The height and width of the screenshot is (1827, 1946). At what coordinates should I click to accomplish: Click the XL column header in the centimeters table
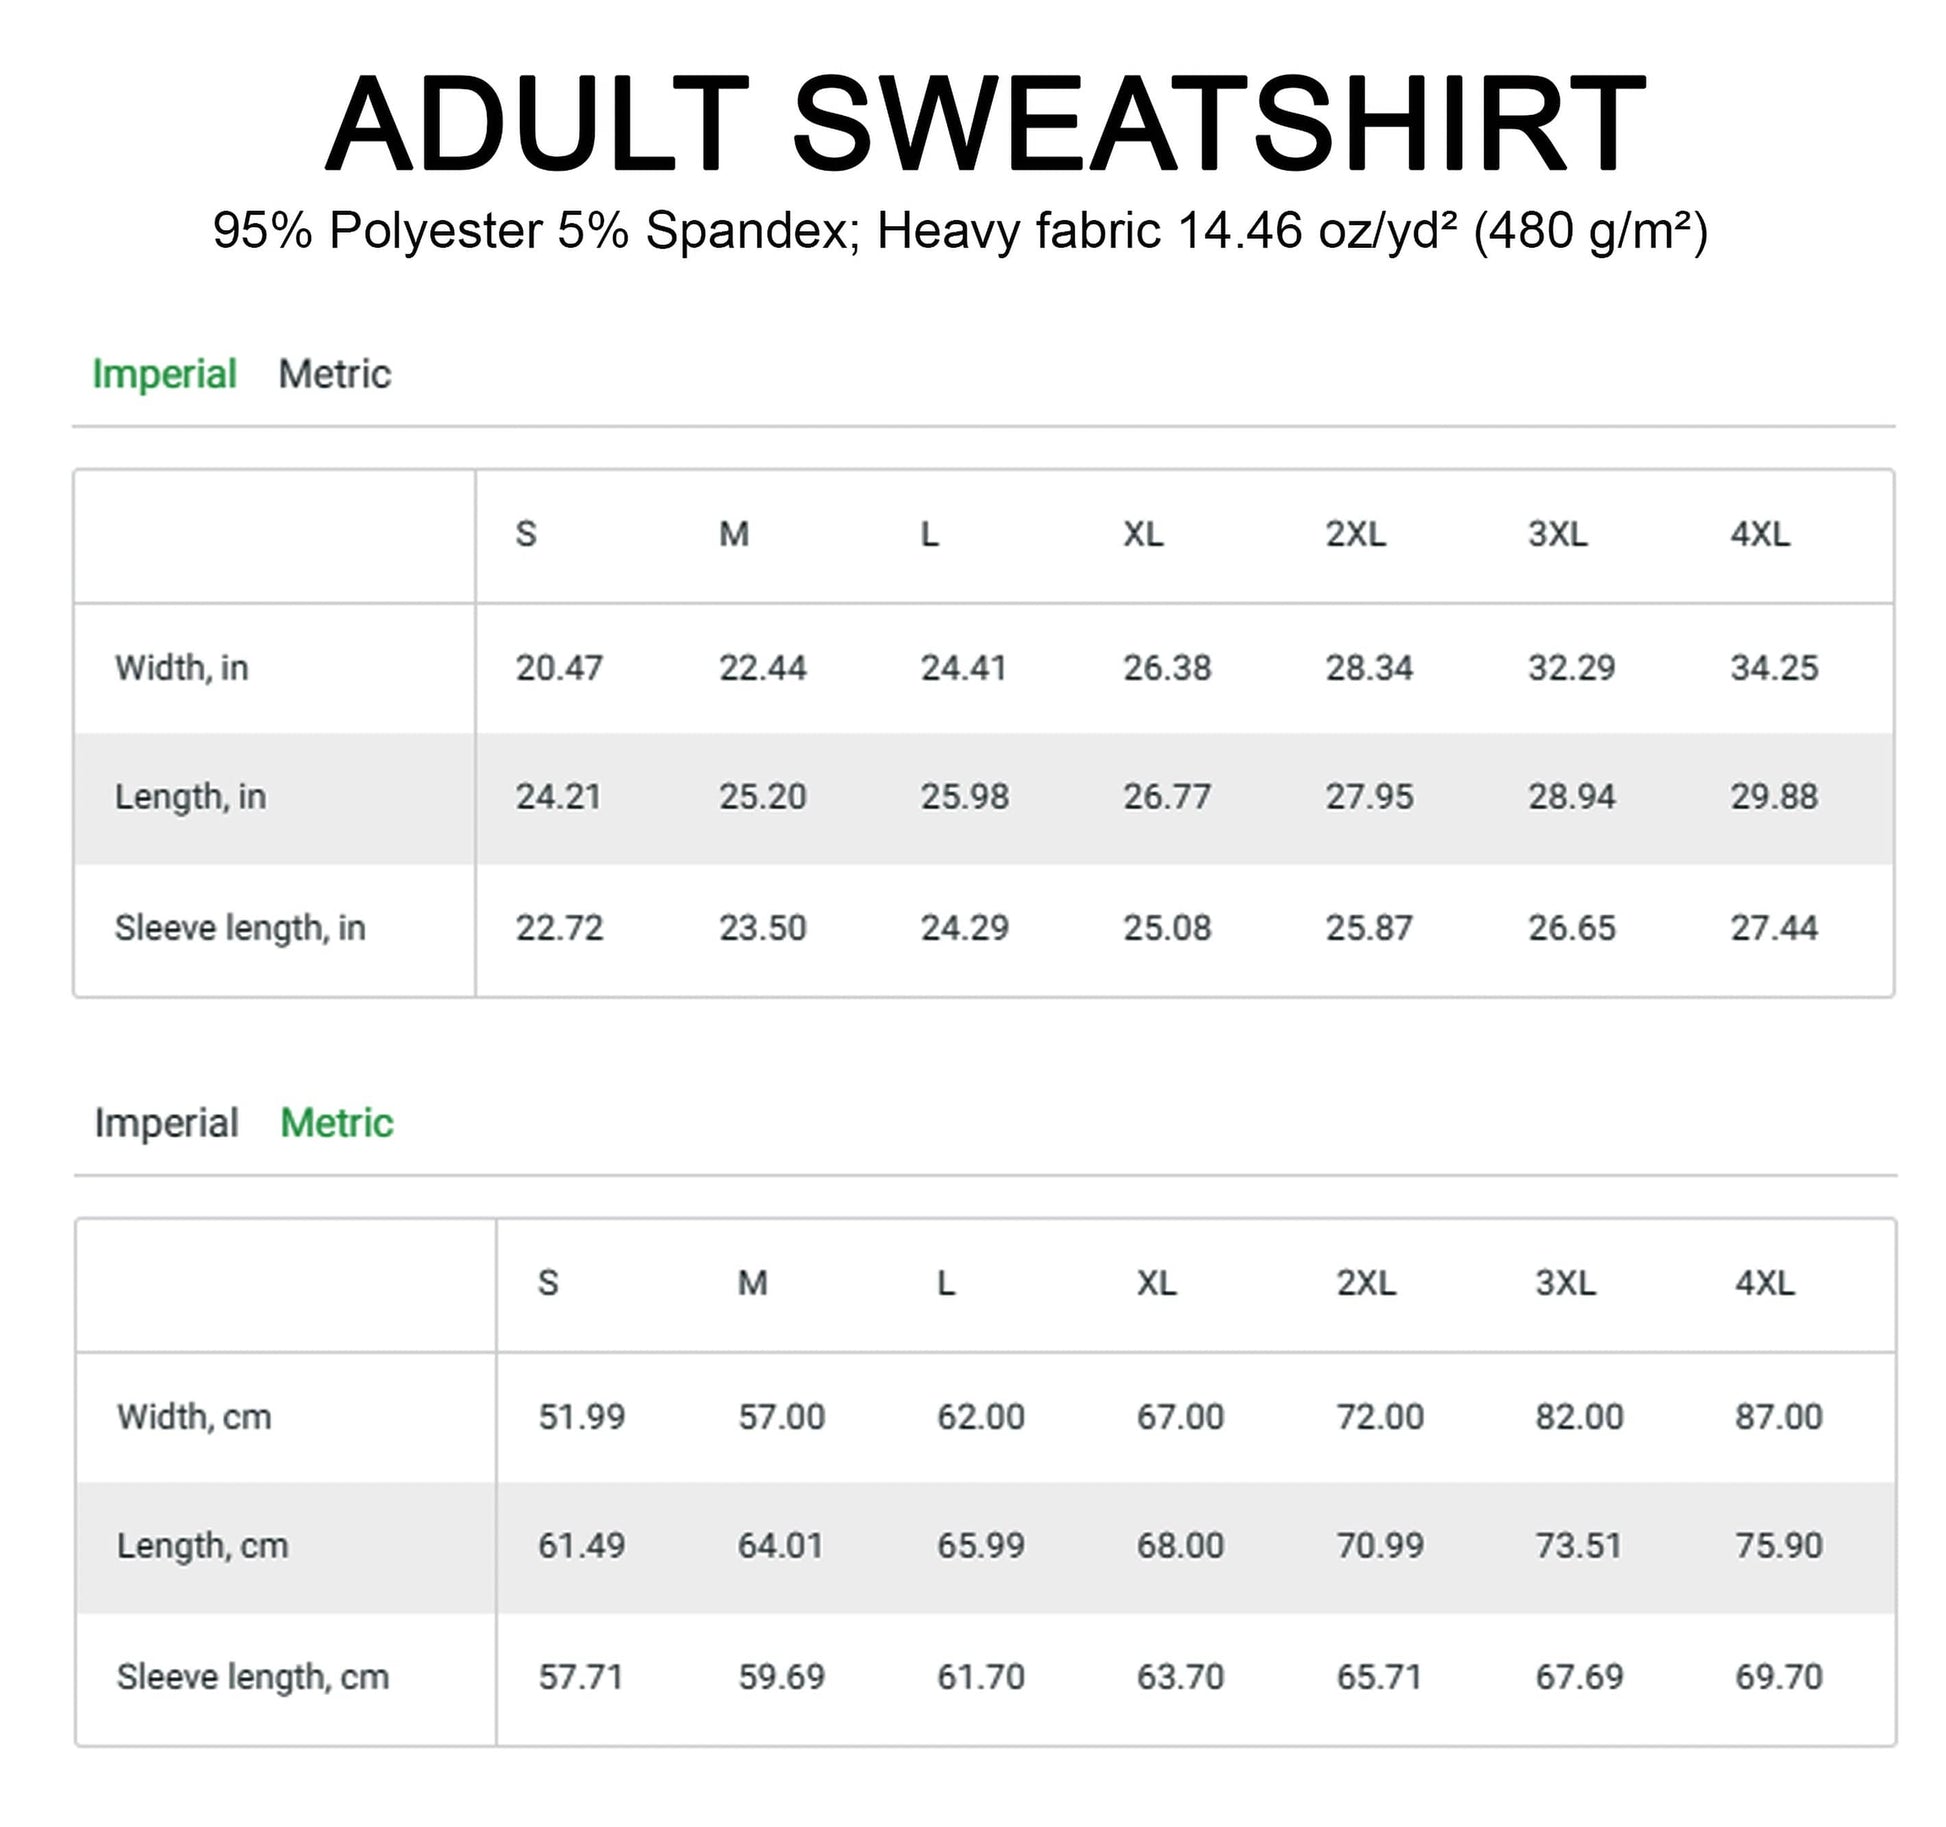(1156, 1283)
